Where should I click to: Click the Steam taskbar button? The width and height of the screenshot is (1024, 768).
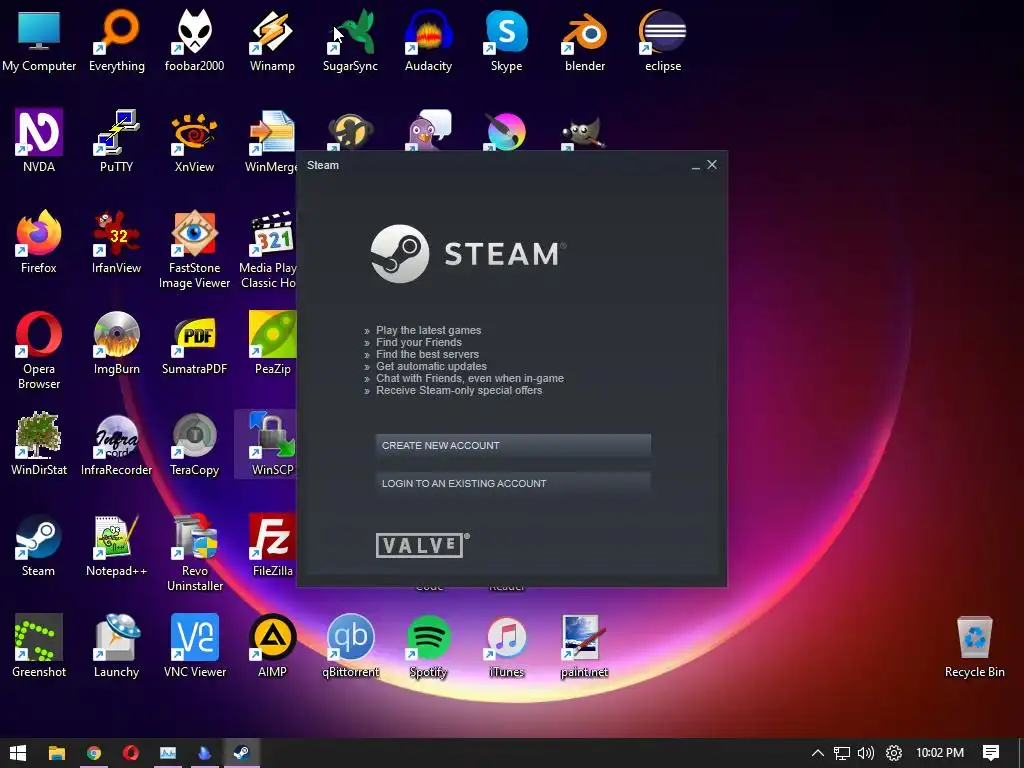[241, 753]
